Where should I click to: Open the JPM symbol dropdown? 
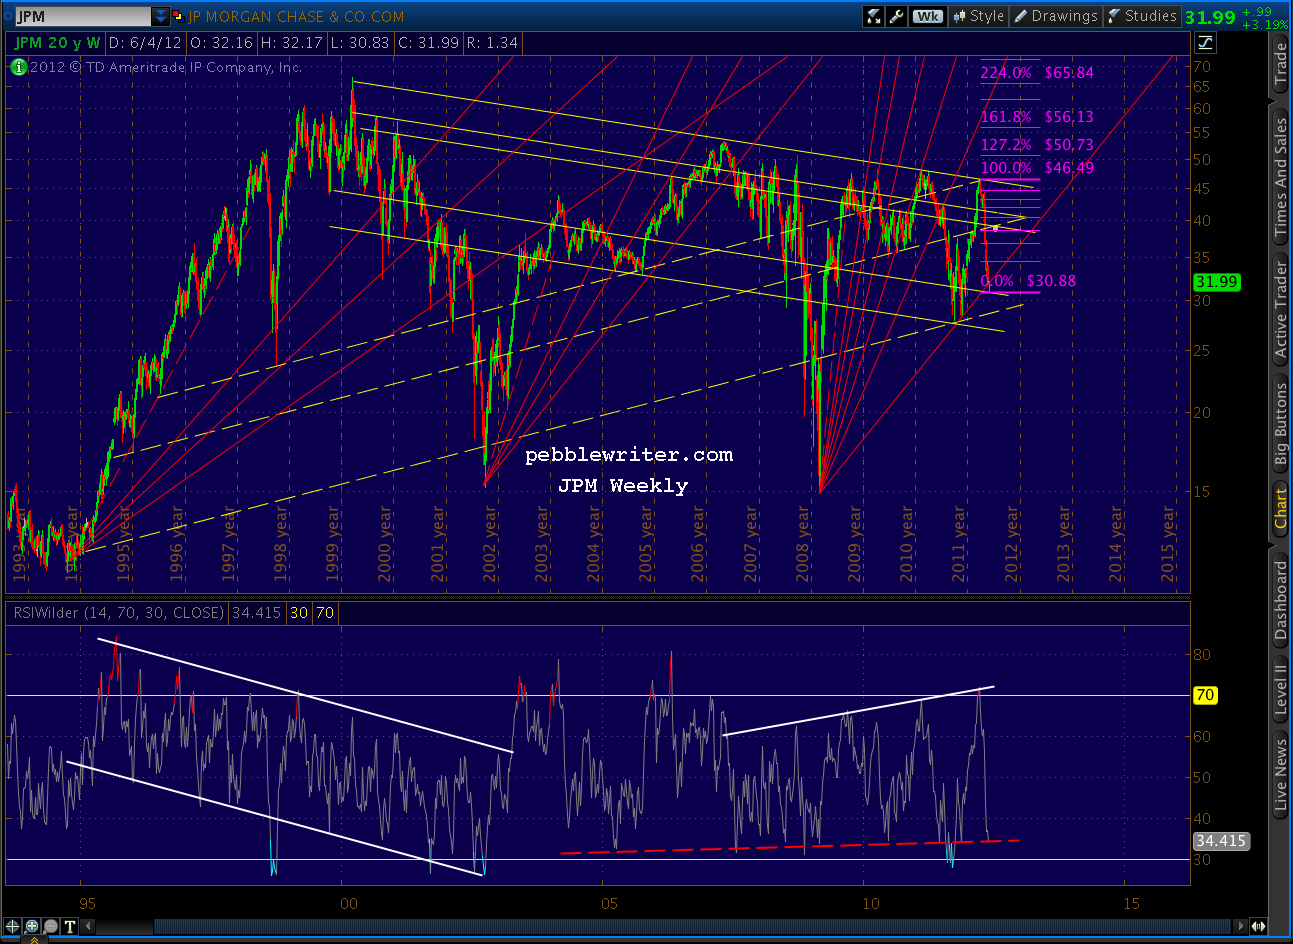[x=160, y=15]
